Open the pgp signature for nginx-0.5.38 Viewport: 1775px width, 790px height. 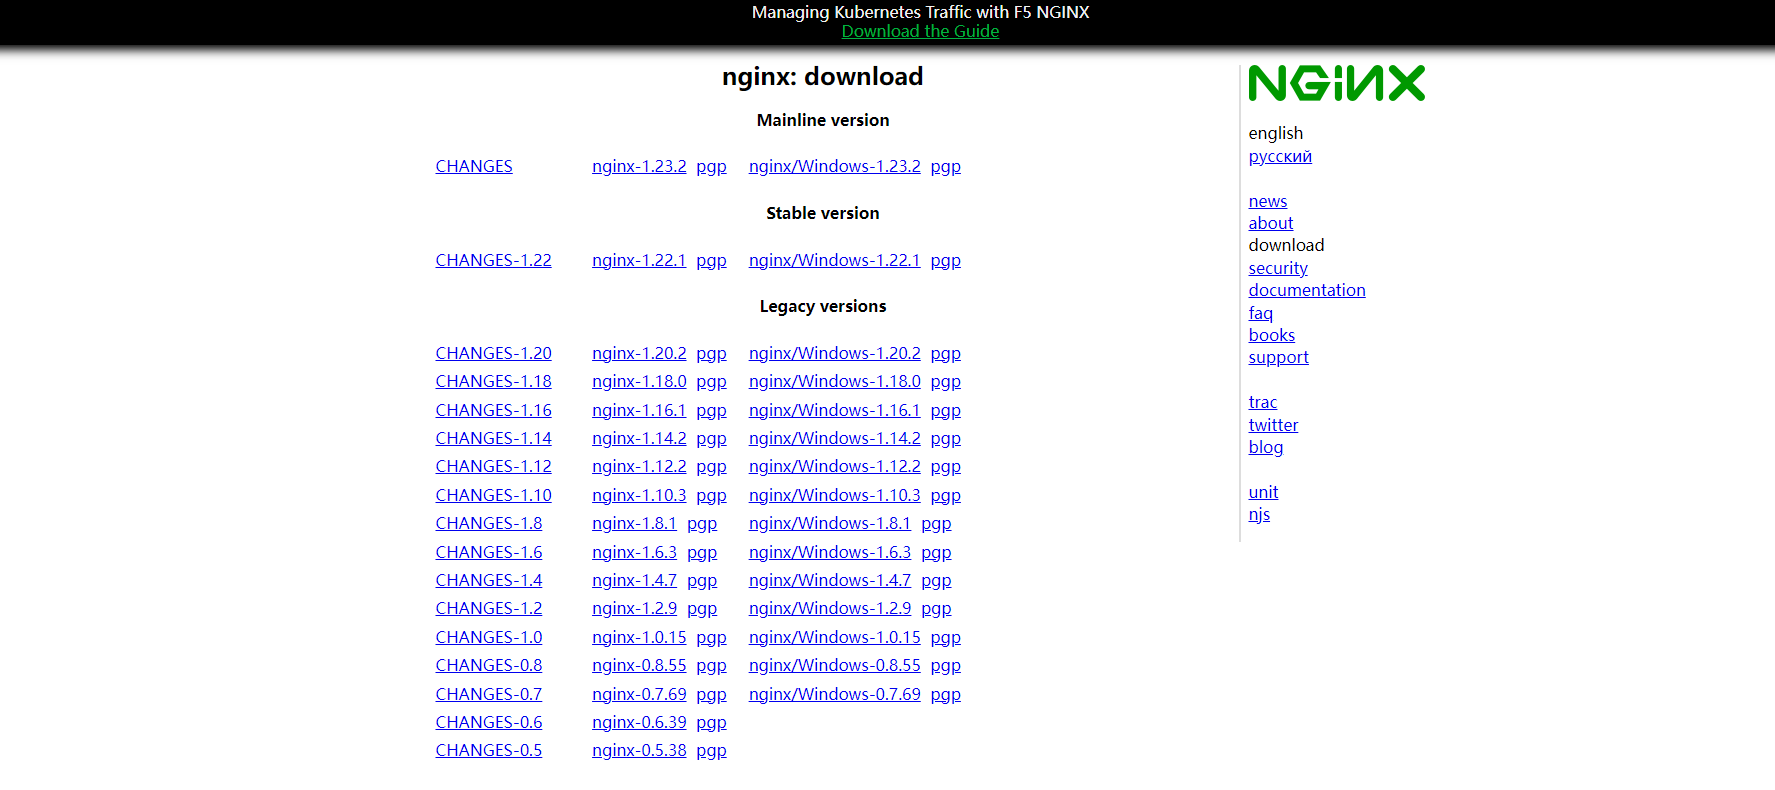pyautogui.click(x=711, y=750)
